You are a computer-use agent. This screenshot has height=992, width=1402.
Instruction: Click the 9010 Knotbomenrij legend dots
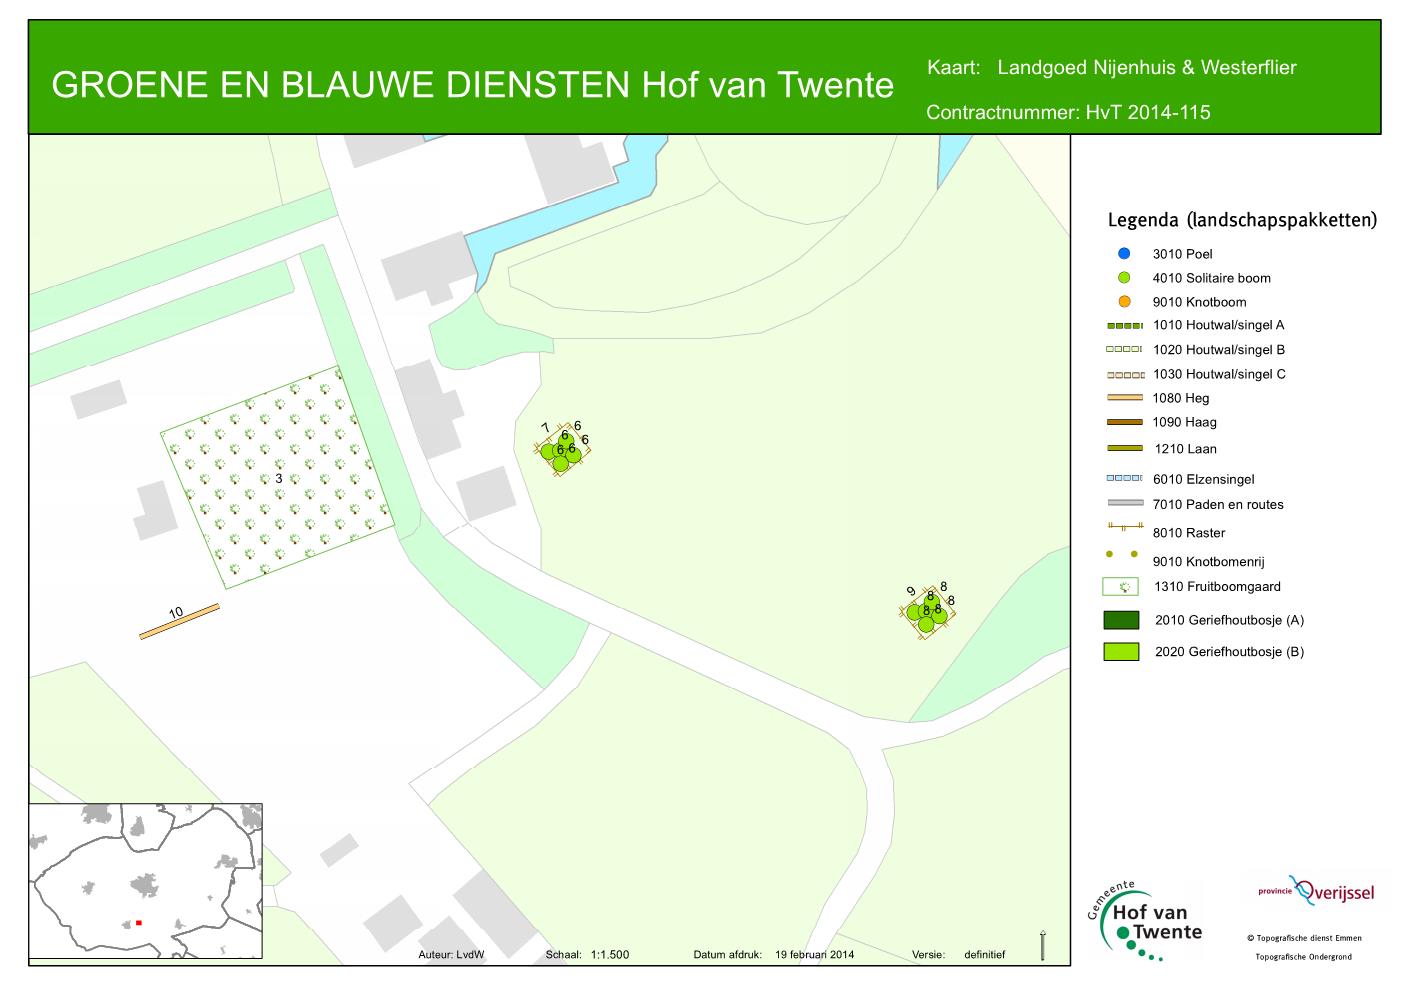1124,553
